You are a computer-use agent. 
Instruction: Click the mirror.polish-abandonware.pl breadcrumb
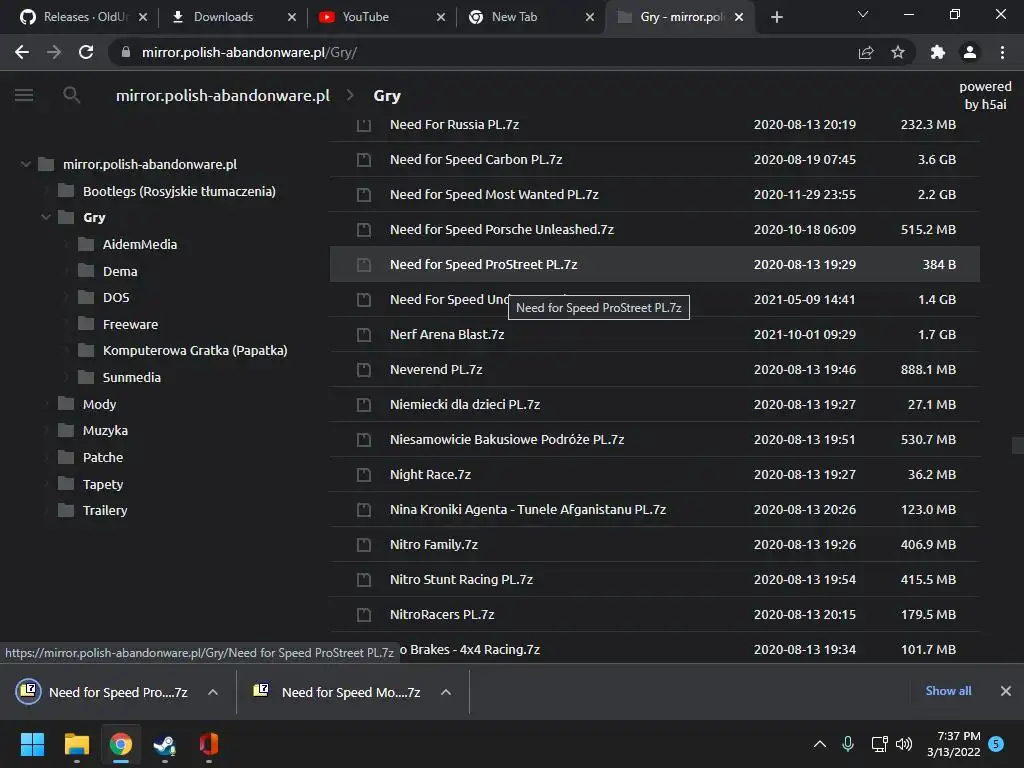click(x=223, y=95)
